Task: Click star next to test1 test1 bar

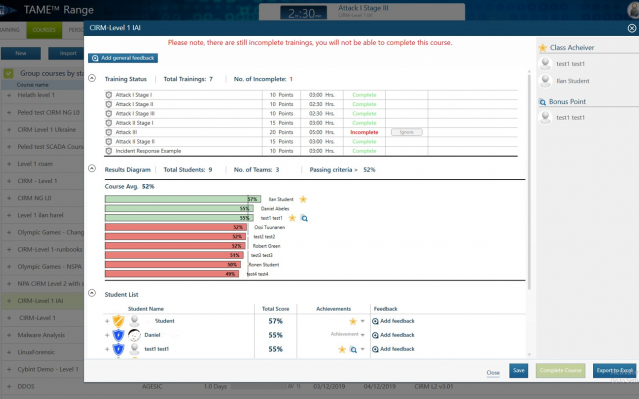Action: pyautogui.click(x=292, y=218)
